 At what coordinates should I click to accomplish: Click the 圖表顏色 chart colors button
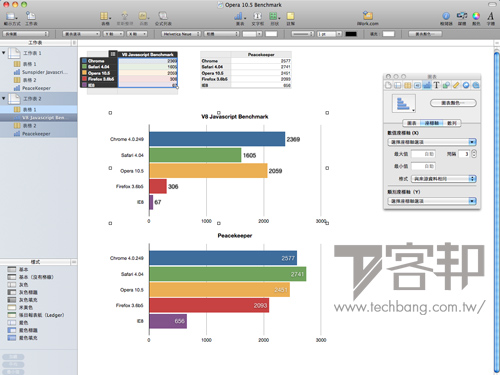pos(453,103)
